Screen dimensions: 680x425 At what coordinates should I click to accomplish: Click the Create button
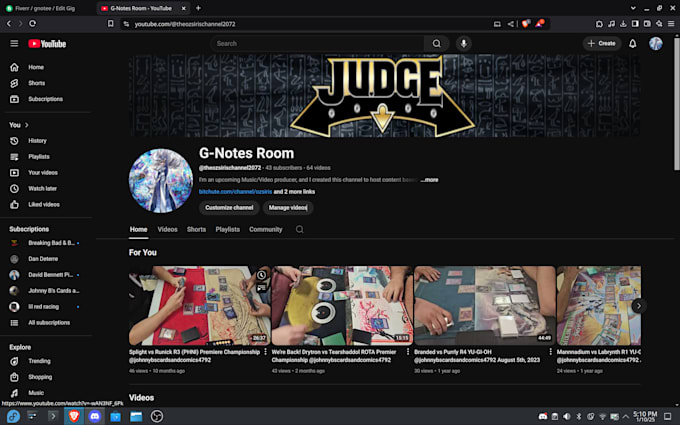click(602, 43)
